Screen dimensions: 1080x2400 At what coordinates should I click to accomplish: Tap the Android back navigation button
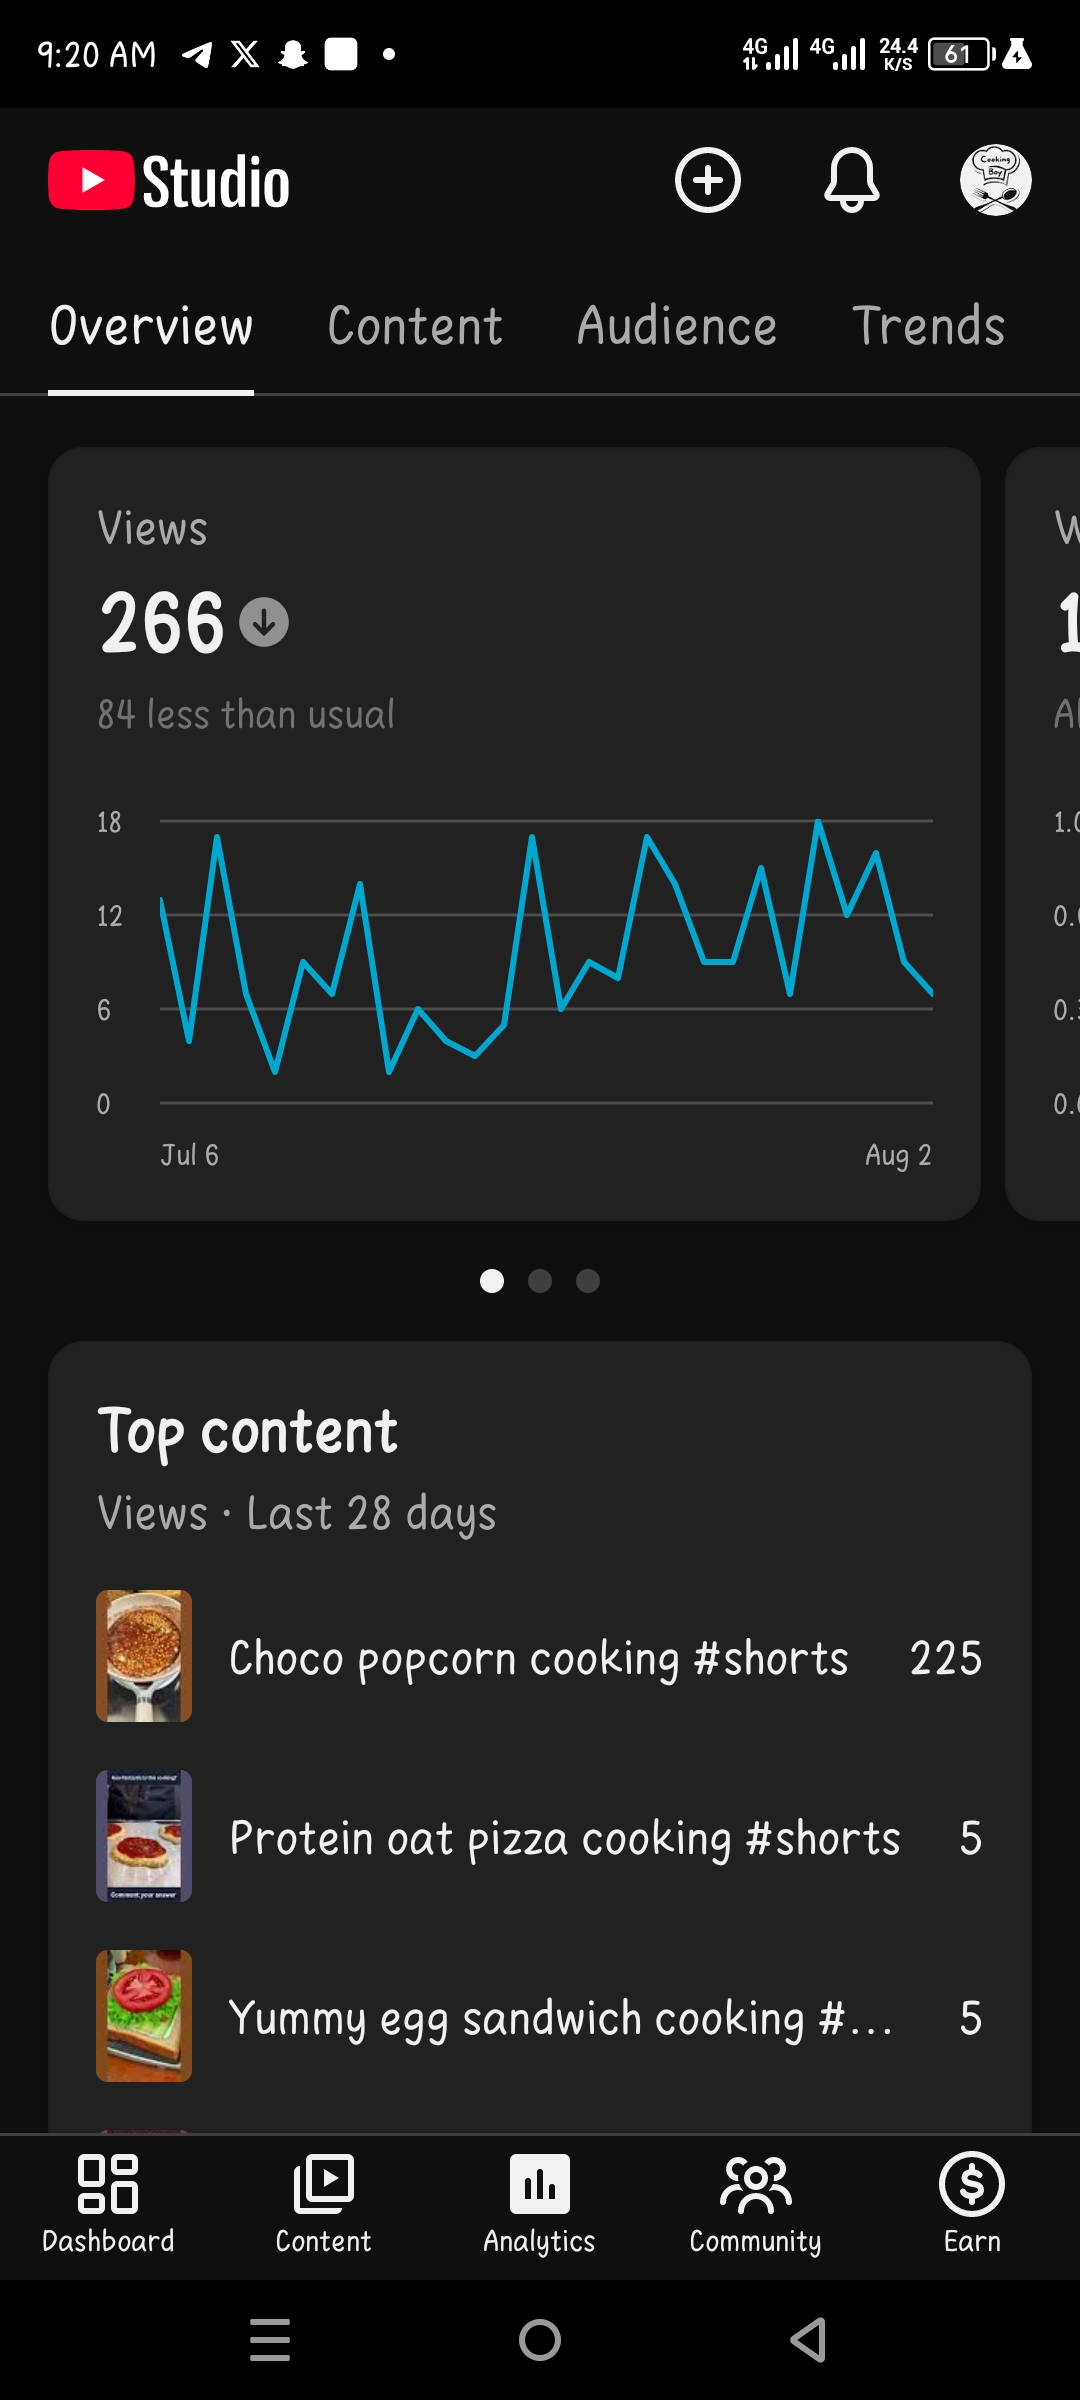808,2340
